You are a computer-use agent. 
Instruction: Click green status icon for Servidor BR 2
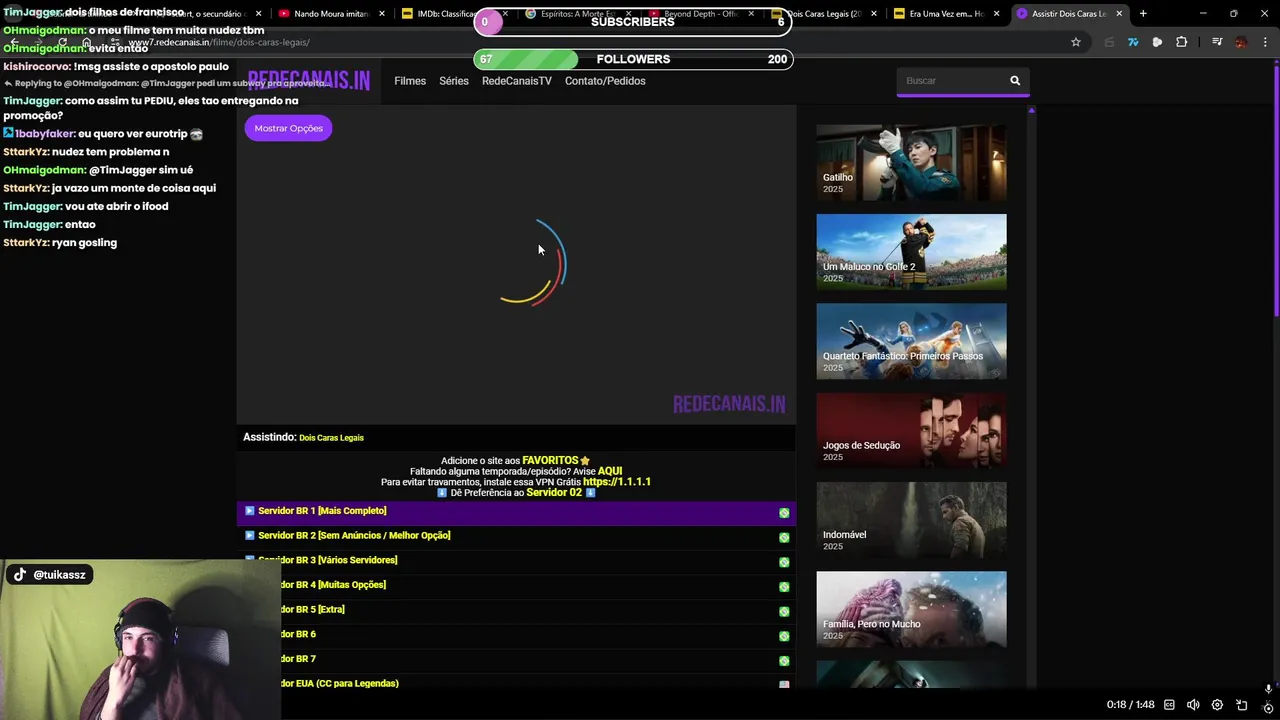click(784, 538)
